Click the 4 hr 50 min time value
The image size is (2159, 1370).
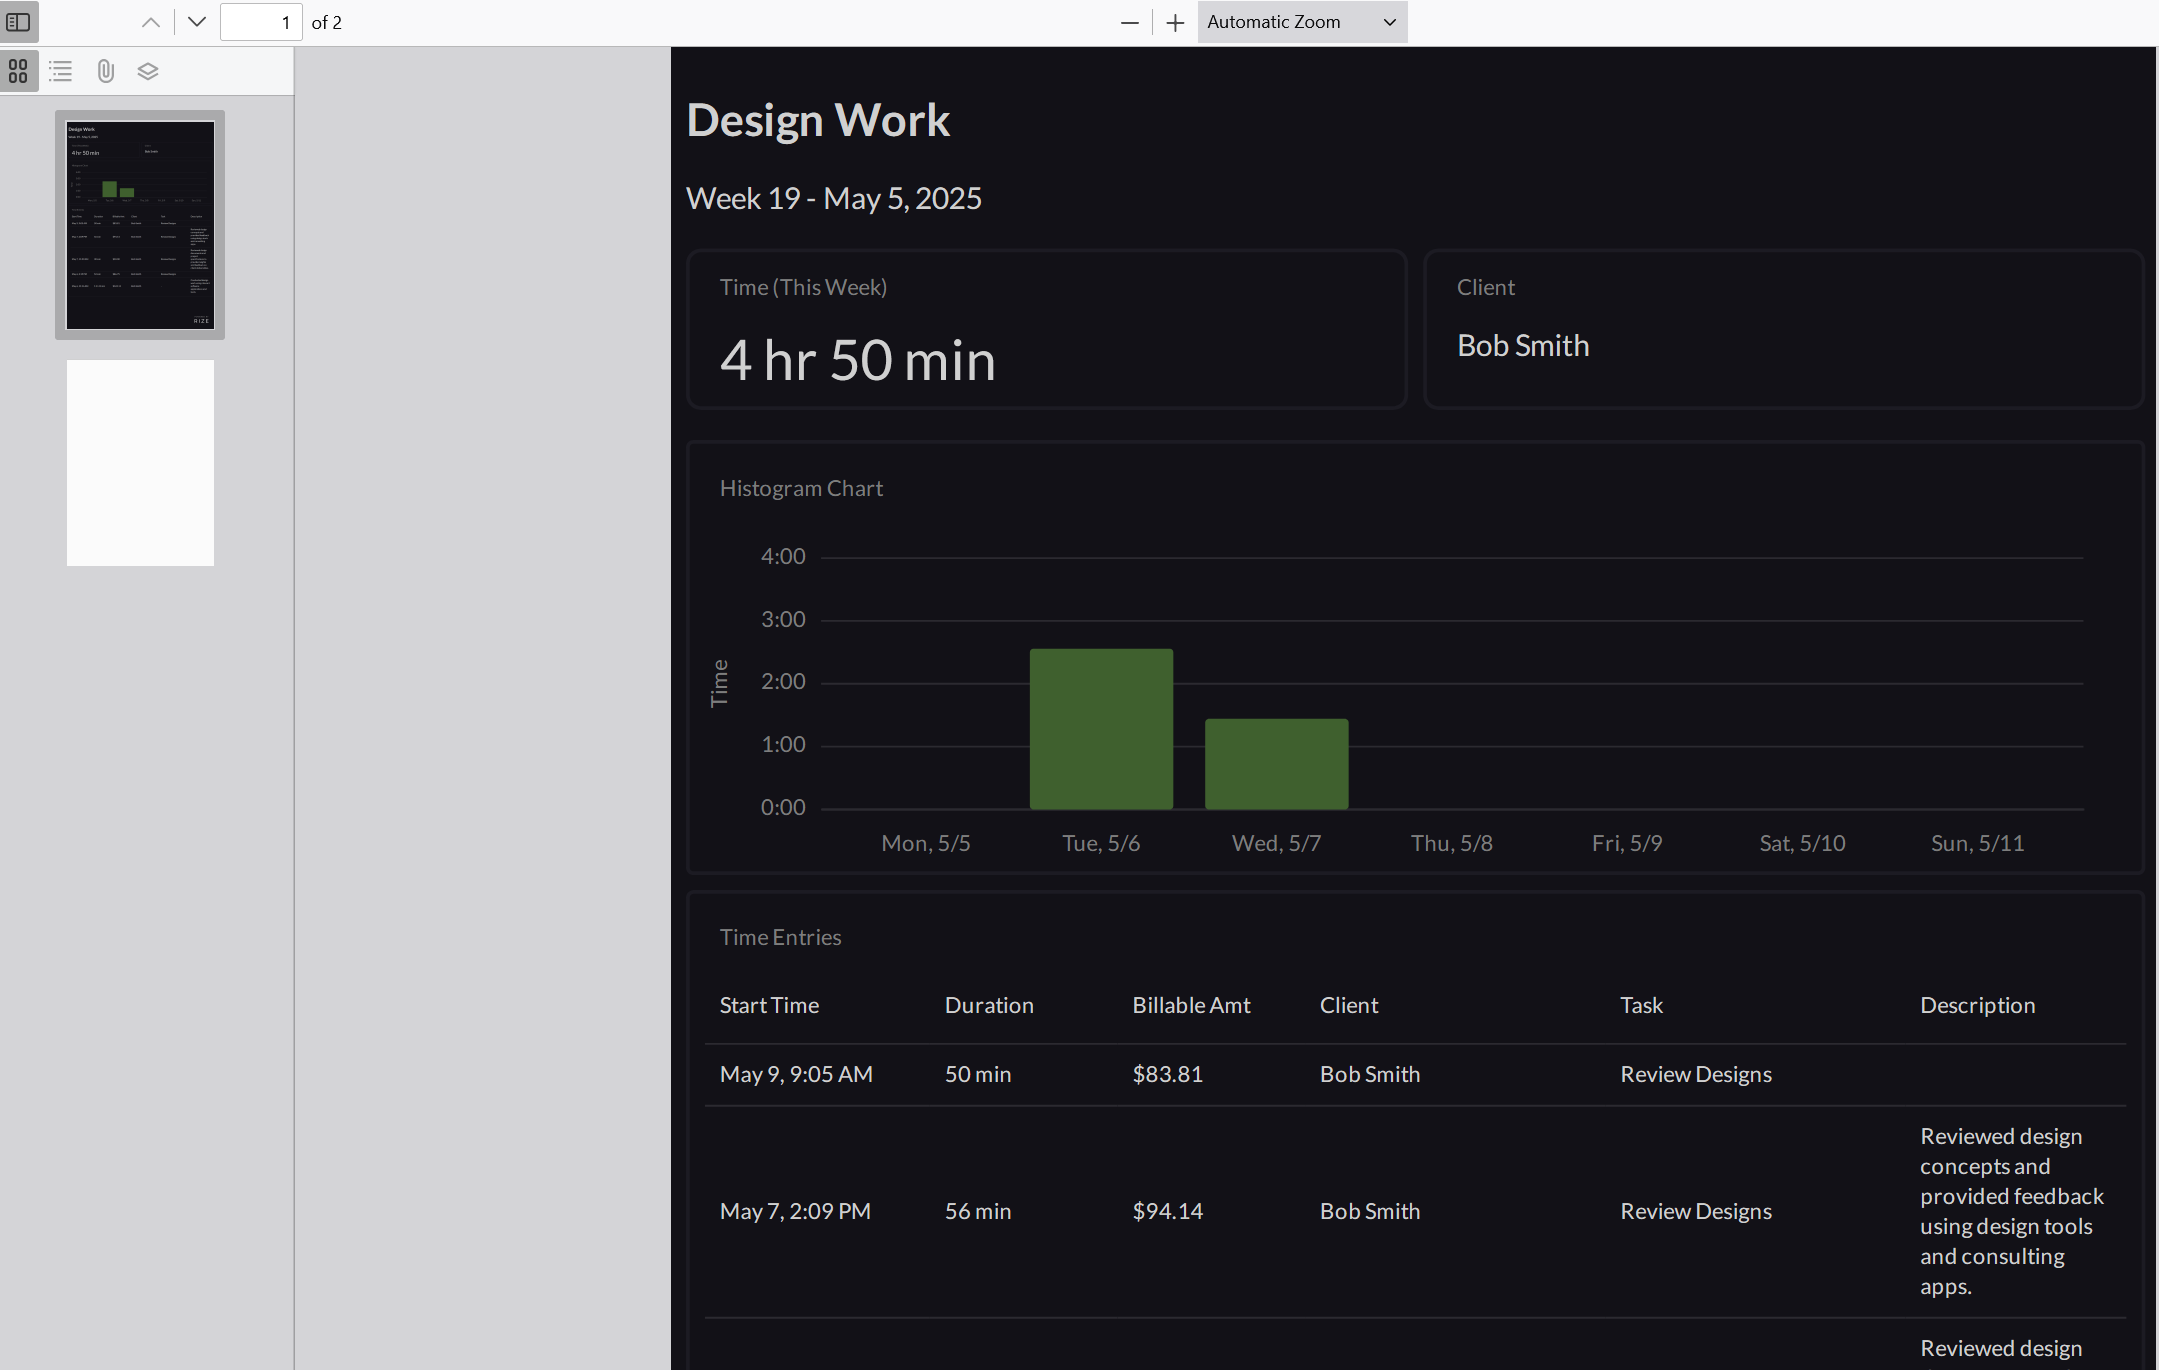pos(856,360)
